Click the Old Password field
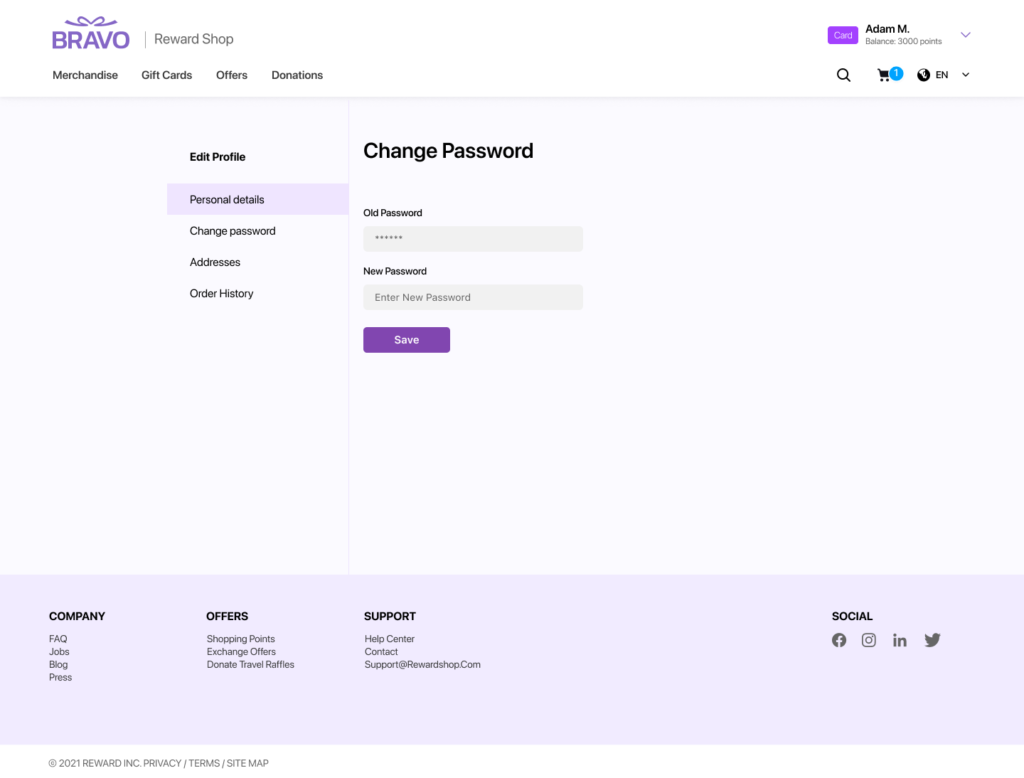 point(472,239)
